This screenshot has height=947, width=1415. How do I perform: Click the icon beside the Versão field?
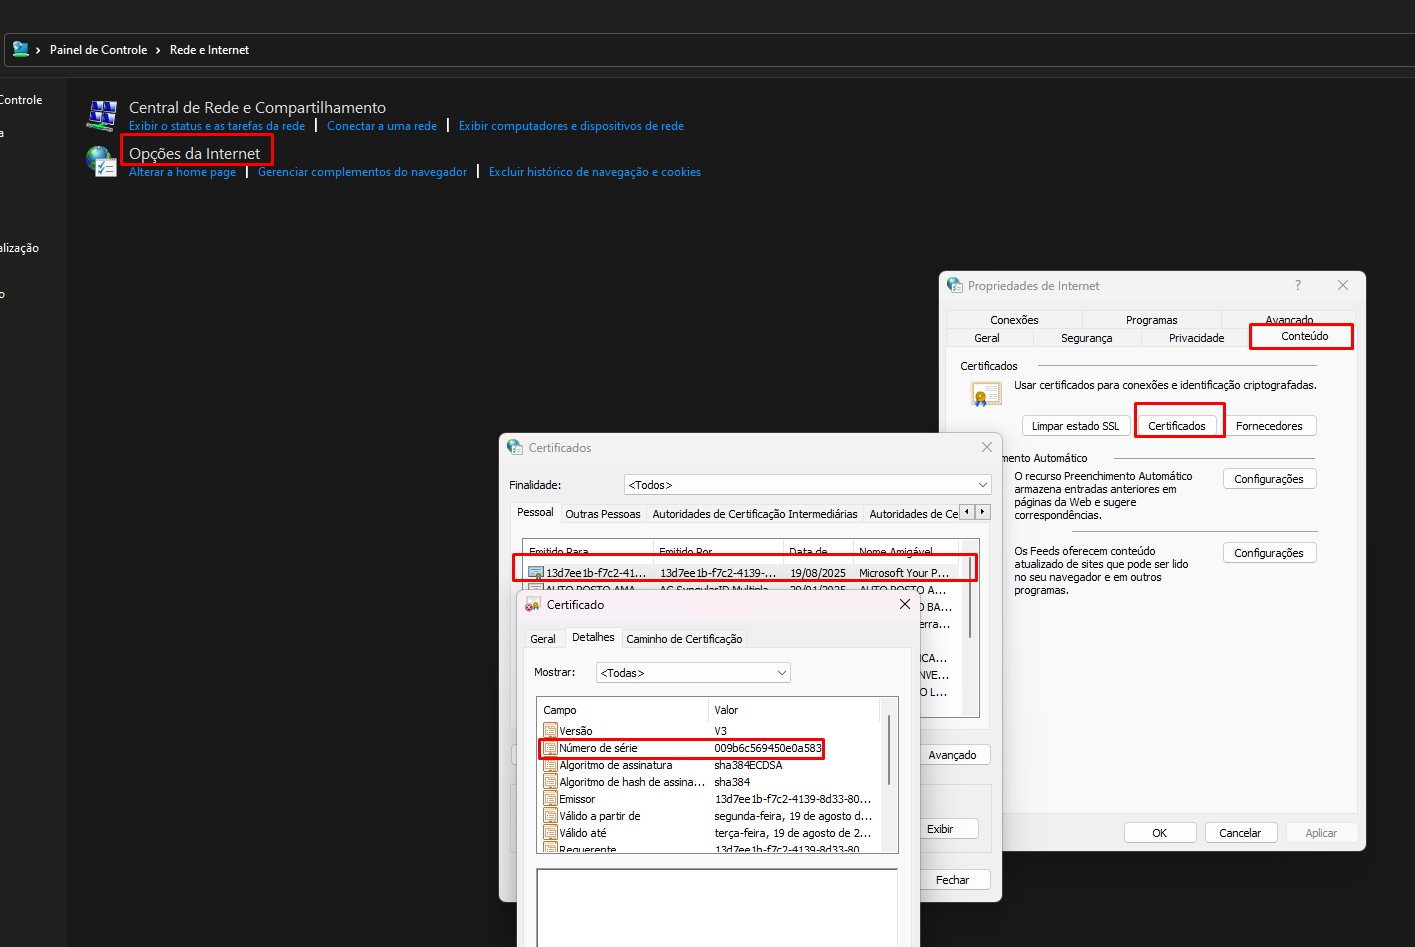(x=550, y=731)
